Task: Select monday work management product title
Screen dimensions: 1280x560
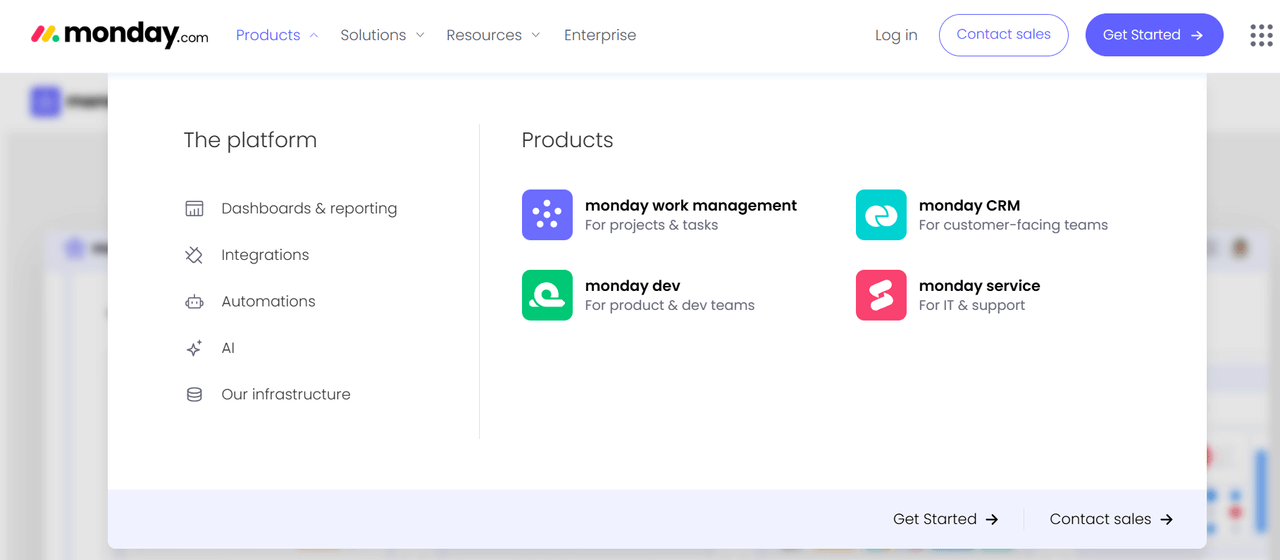Action: coord(691,206)
